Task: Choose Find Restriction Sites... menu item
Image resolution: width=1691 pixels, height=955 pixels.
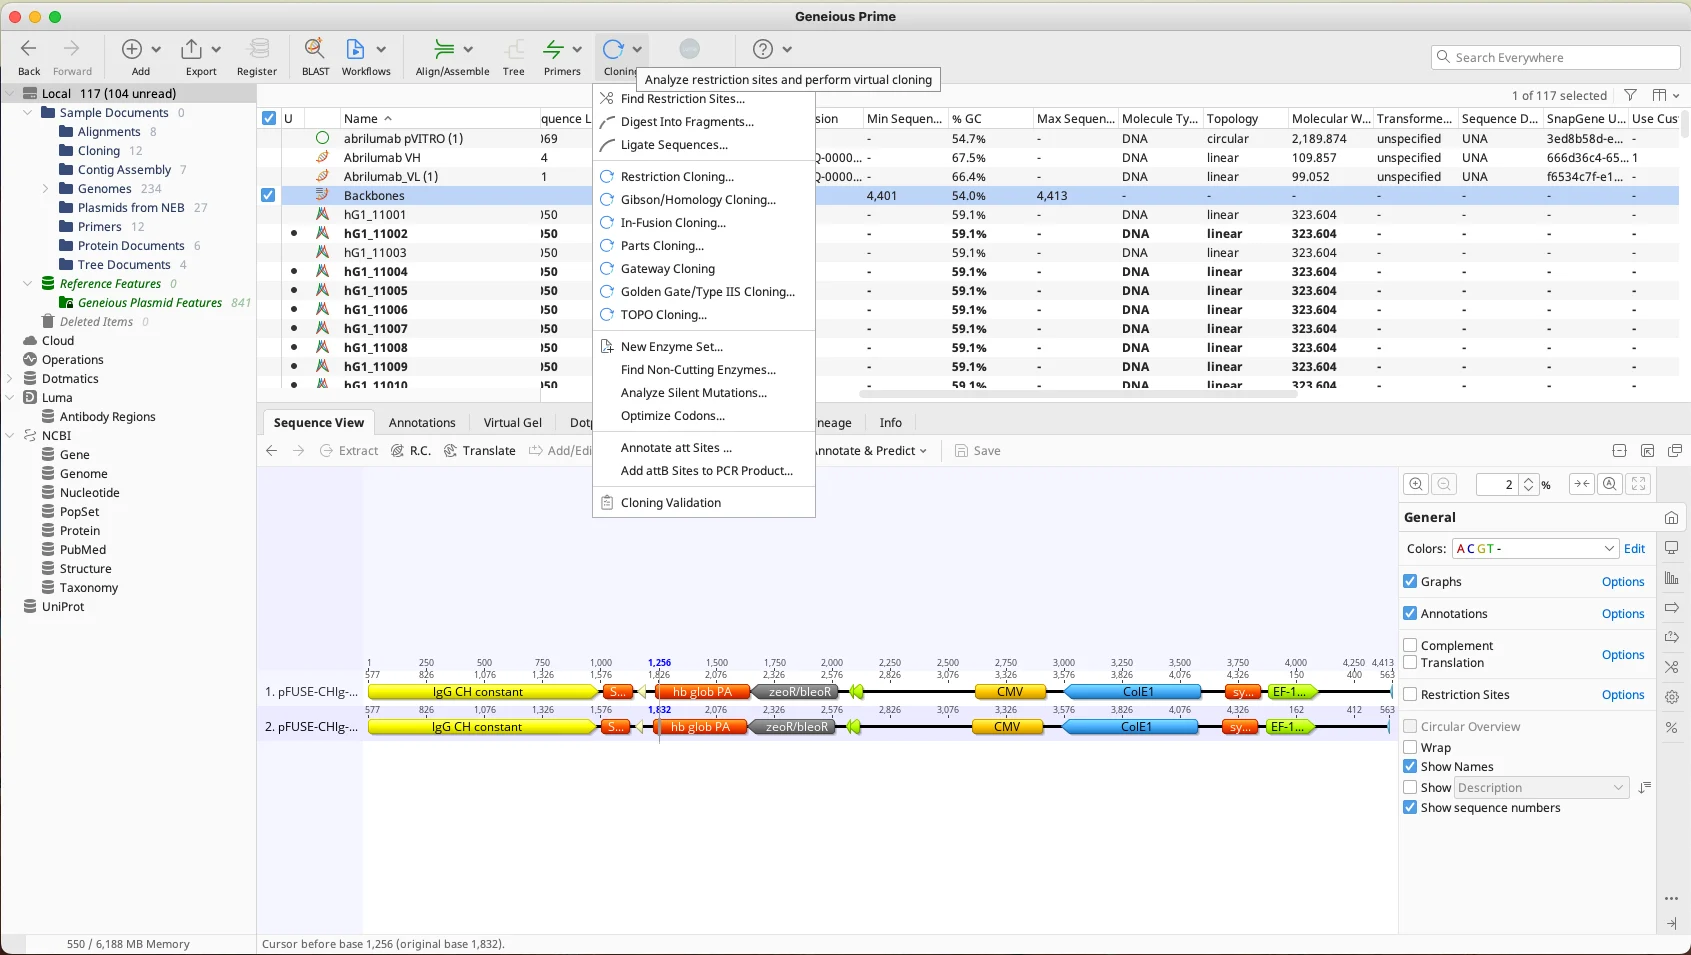Action: (x=704, y=98)
